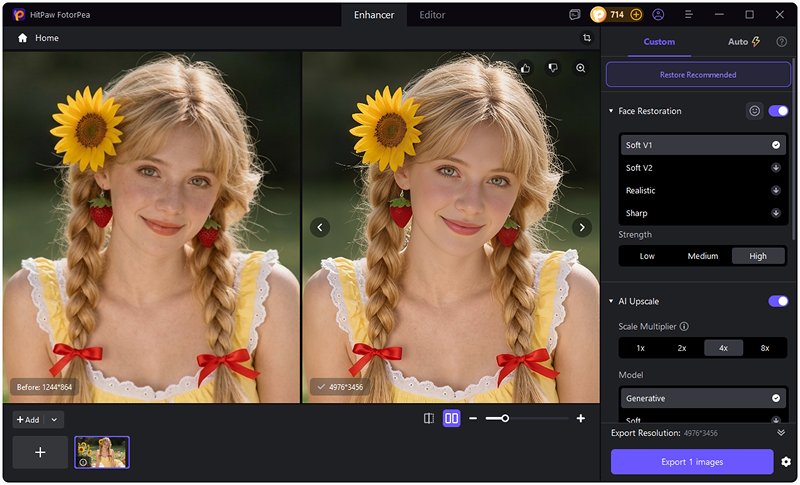
Task: Choose the 4x scale multiplier
Action: (723, 348)
